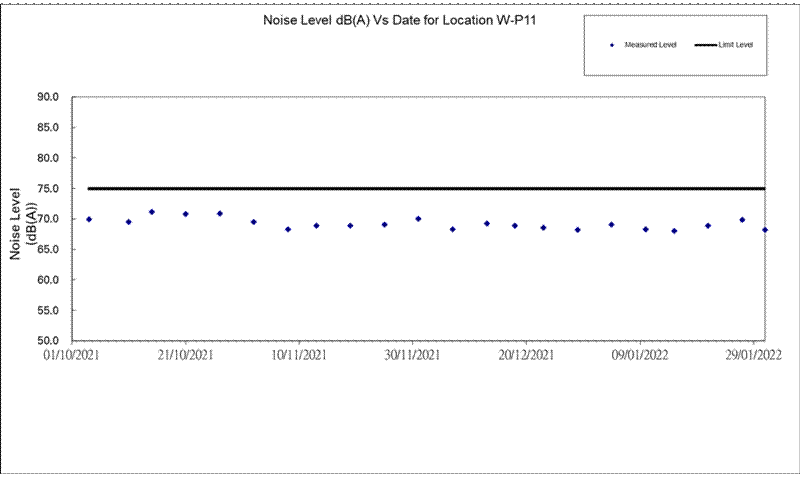Click the diamond marker icon in legend

coord(611,45)
